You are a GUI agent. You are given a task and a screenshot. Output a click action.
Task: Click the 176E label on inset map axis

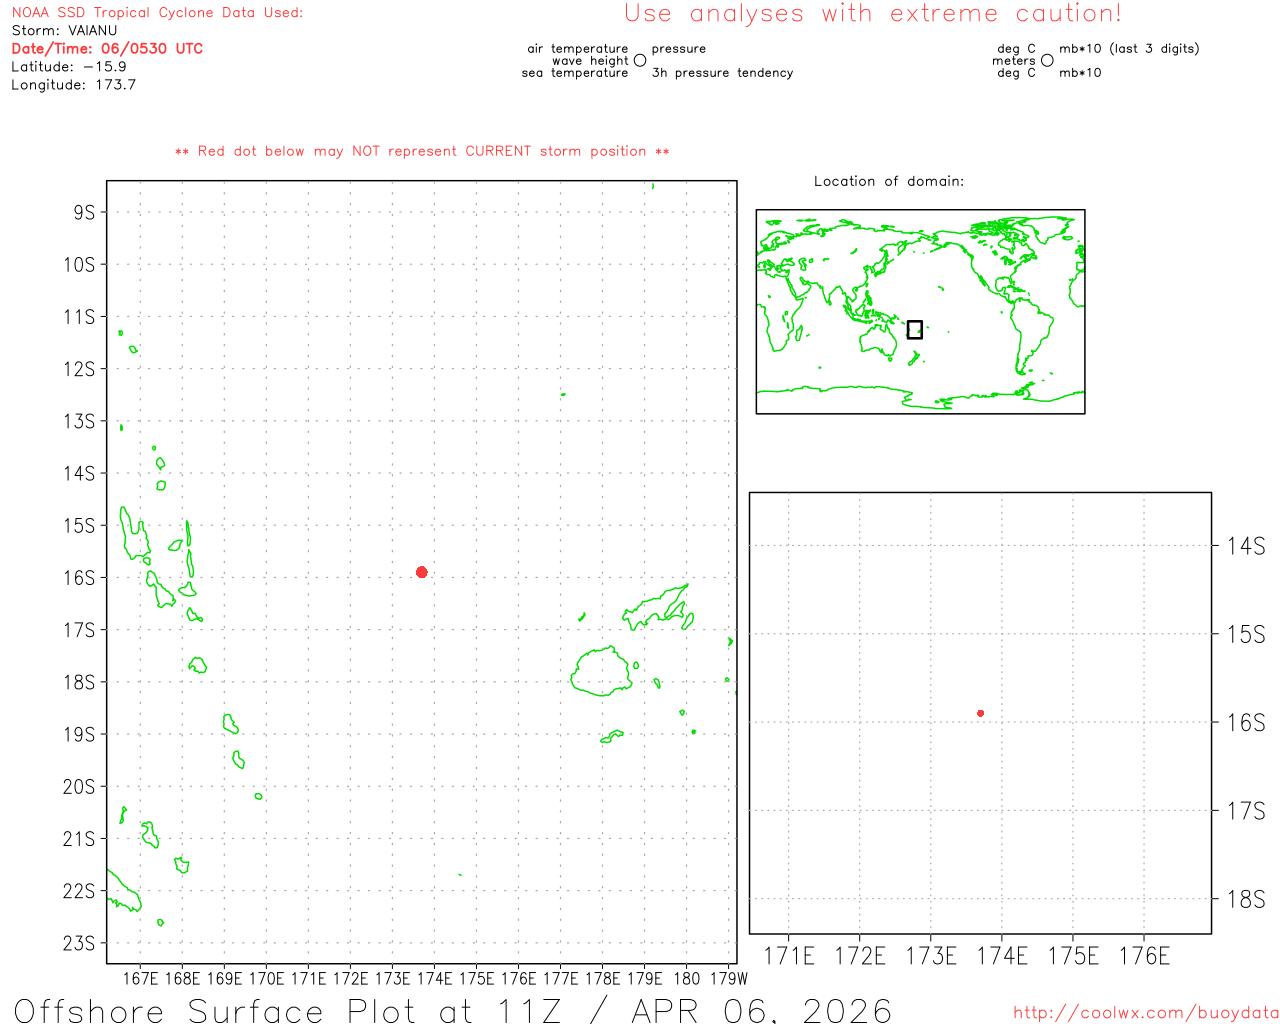[1144, 957]
